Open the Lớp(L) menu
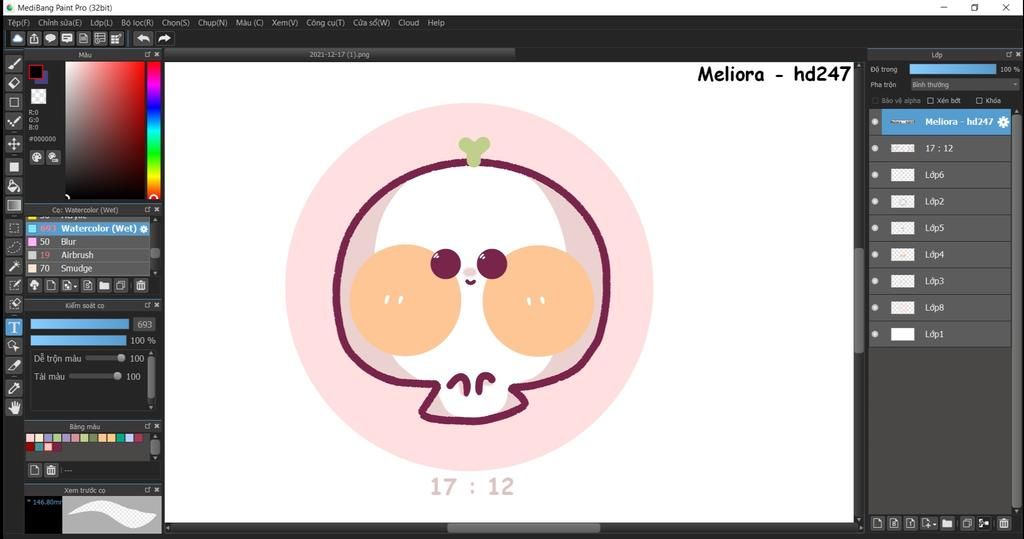 point(101,23)
